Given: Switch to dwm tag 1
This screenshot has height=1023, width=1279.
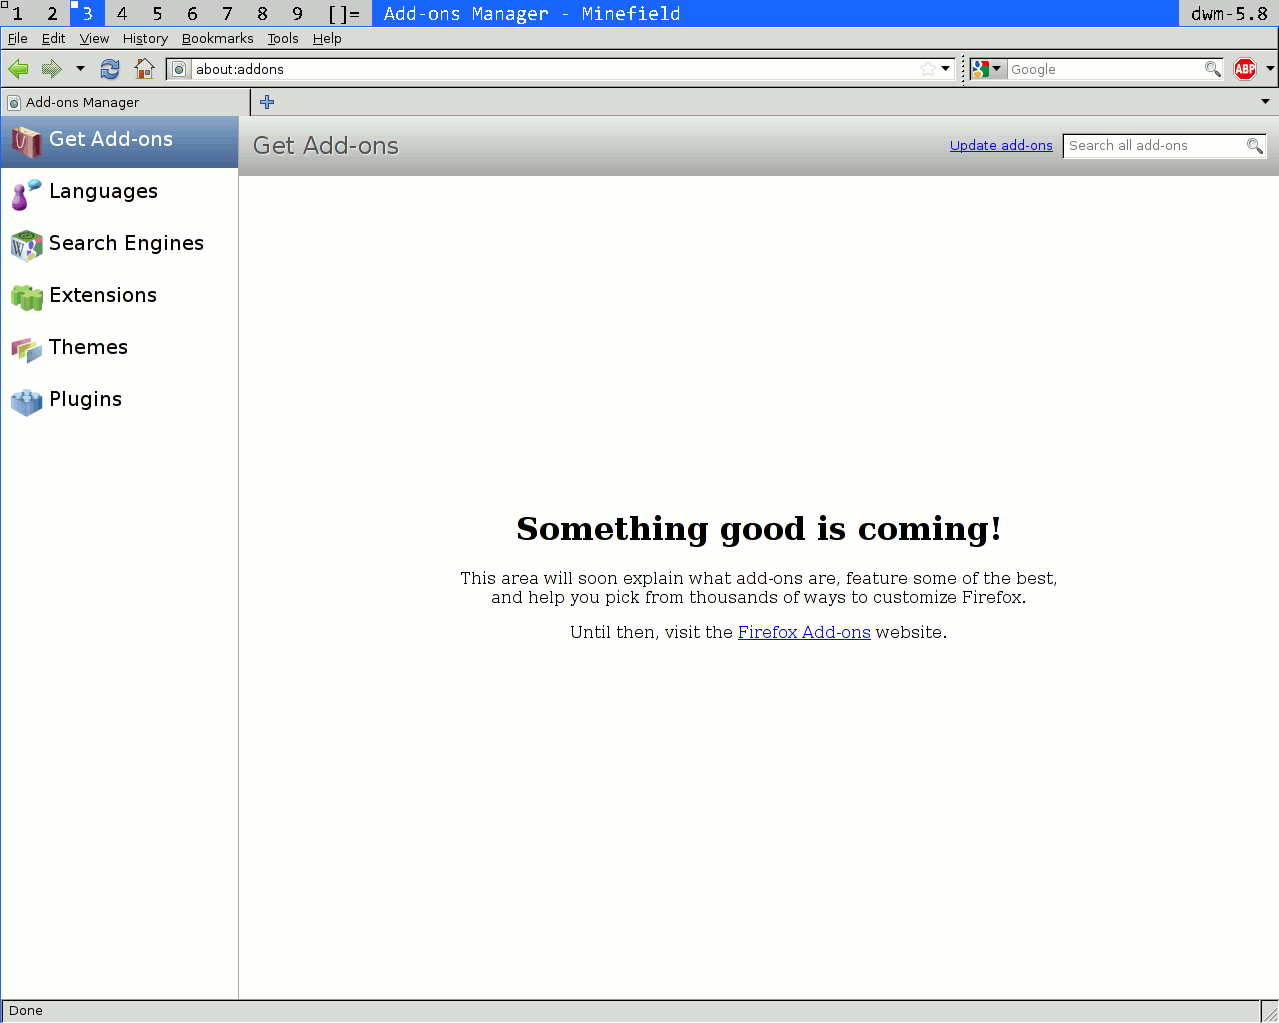Looking at the screenshot, I should click(x=17, y=13).
